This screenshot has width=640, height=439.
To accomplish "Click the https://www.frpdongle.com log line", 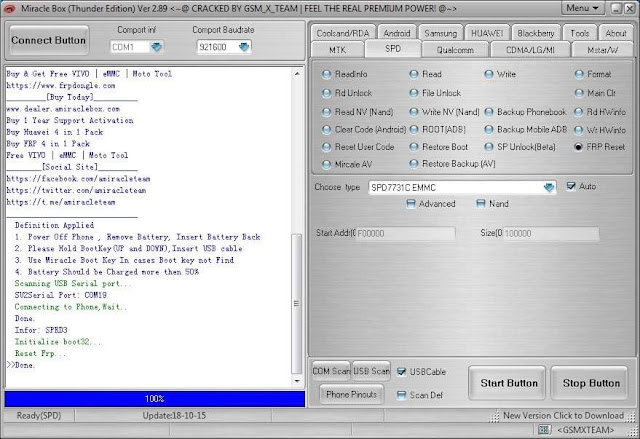I will (x=60, y=86).
